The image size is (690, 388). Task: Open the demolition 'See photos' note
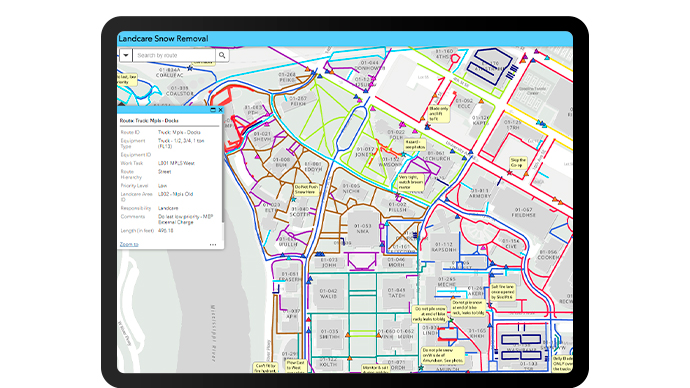443,355
